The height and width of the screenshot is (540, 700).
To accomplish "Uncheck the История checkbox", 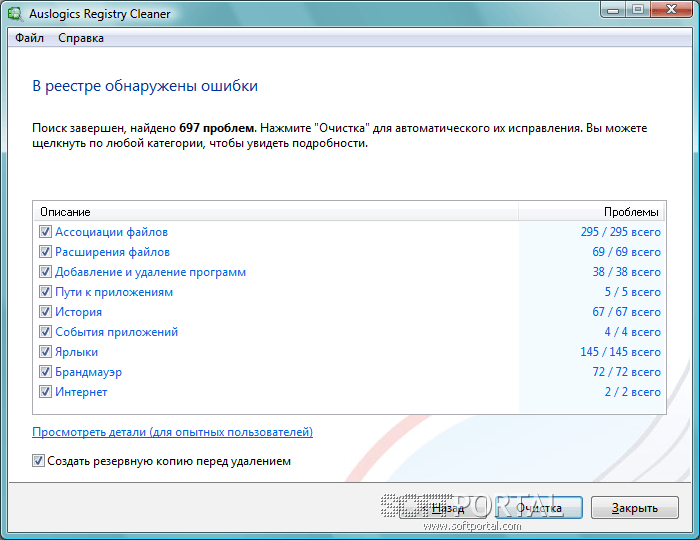I will [45, 311].
